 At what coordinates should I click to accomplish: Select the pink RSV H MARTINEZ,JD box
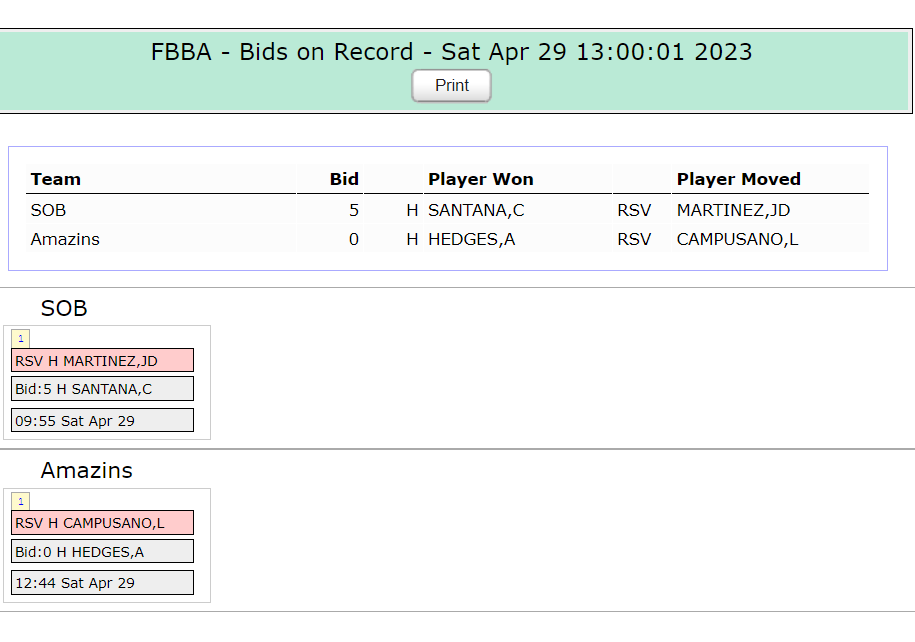102,361
